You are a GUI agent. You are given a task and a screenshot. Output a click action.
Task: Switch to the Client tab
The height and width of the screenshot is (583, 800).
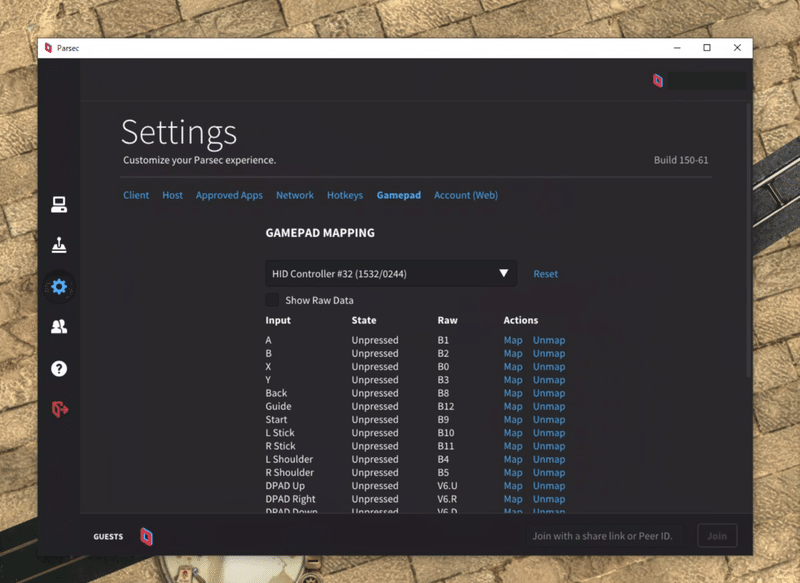click(136, 195)
